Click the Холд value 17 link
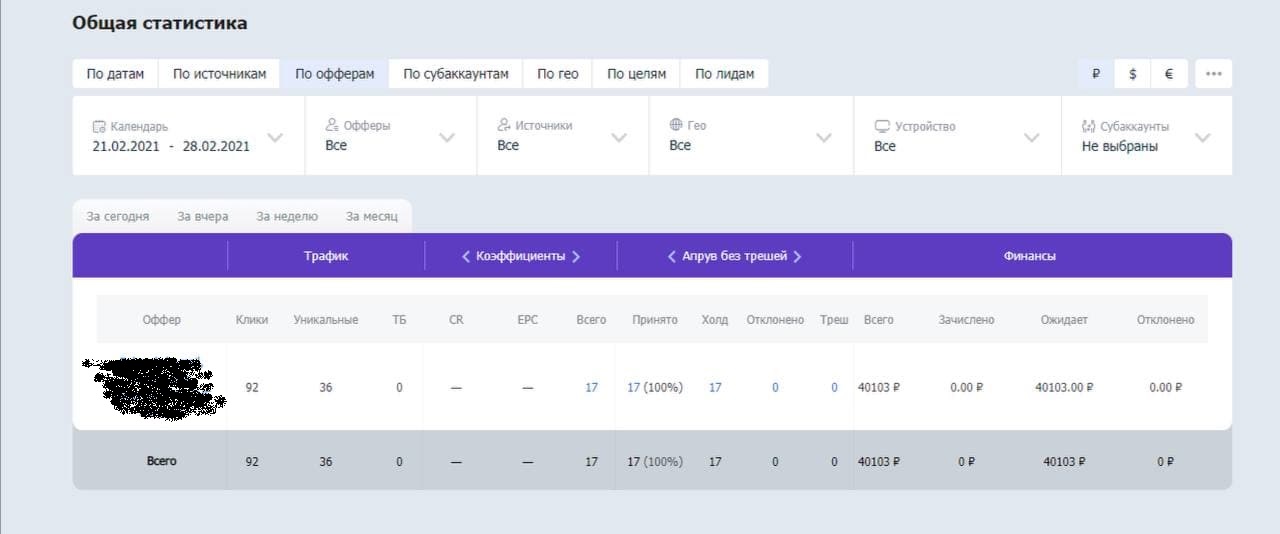The width and height of the screenshot is (1280, 534). click(x=714, y=387)
